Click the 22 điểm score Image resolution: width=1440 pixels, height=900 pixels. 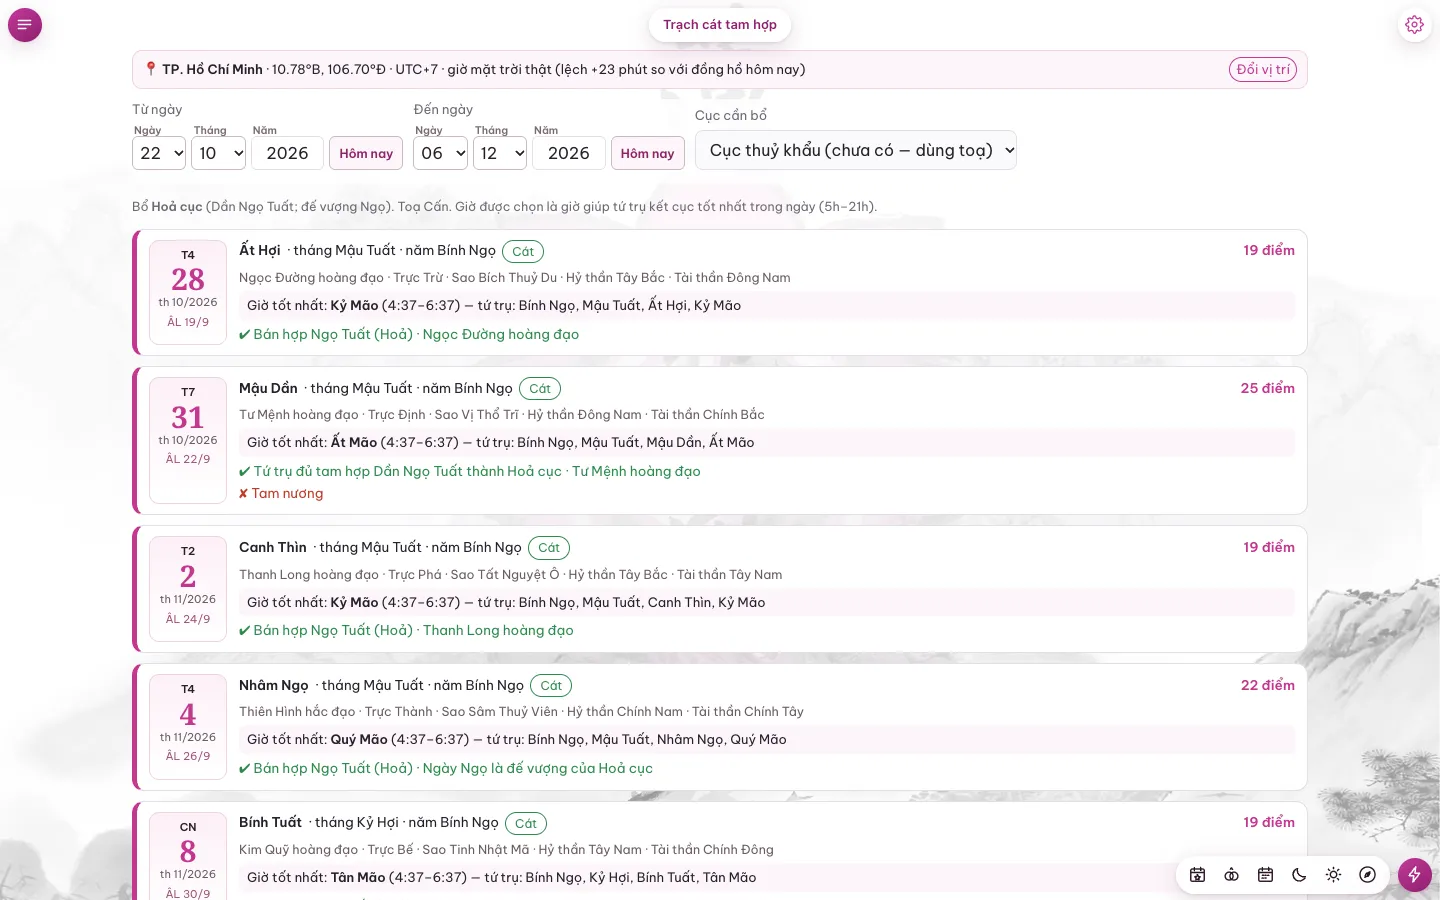pos(1268,685)
